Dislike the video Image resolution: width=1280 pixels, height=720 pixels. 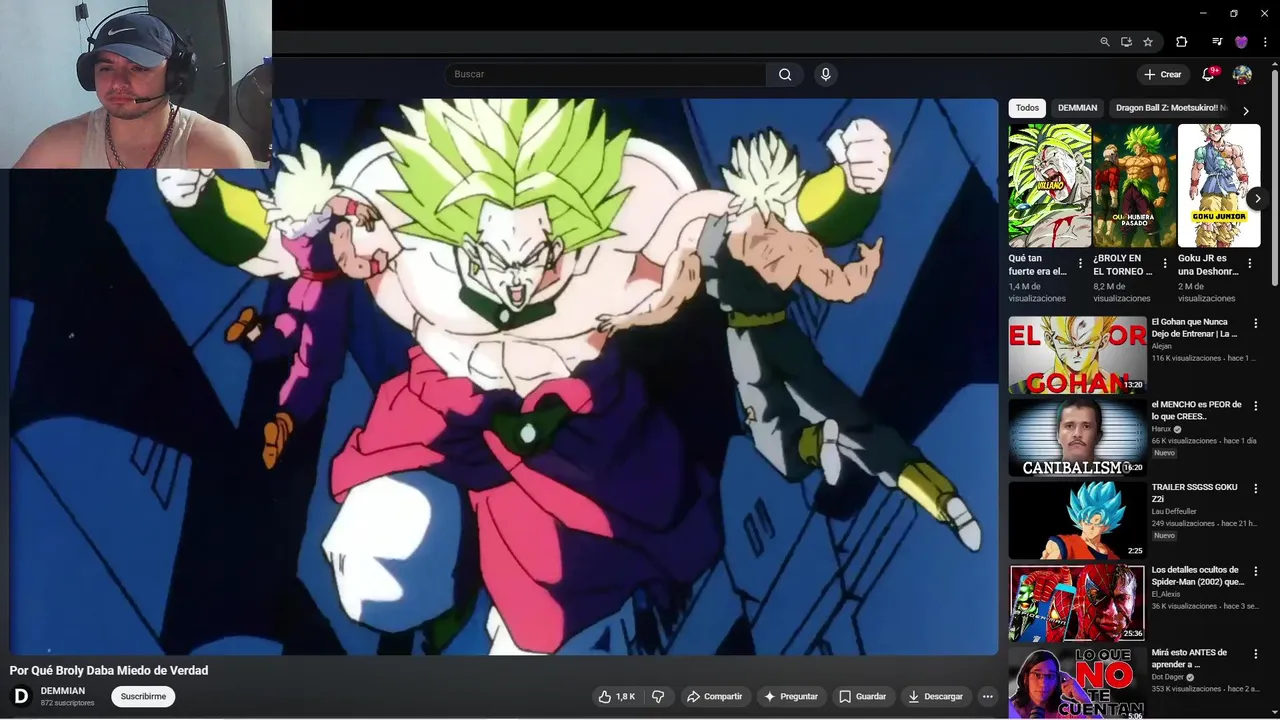[x=658, y=696]
